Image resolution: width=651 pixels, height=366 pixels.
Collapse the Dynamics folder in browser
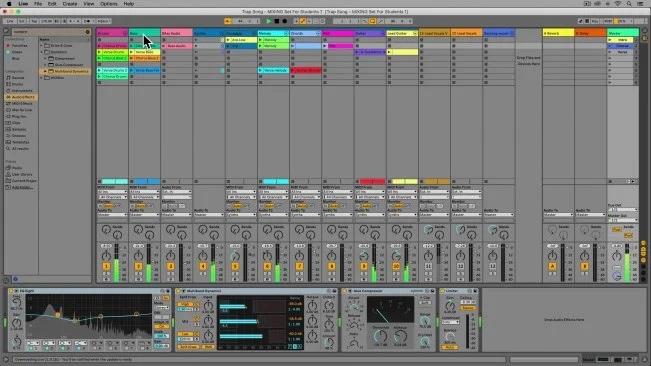pos(42,52)
